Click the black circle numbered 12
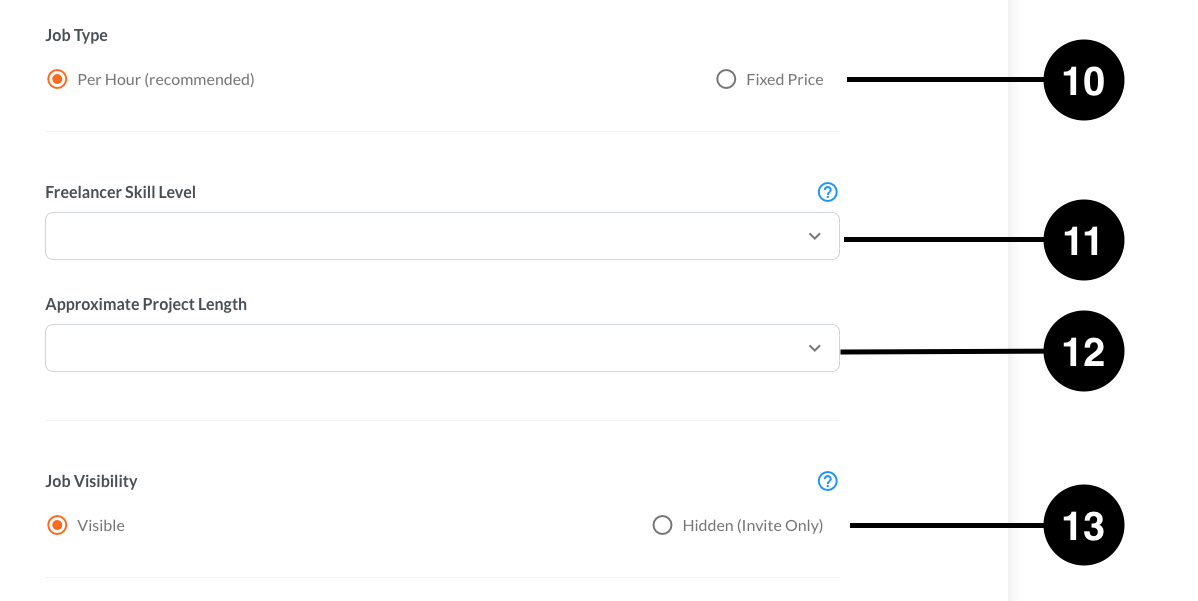This screenshot has height=601, width=1198. 1083,351
